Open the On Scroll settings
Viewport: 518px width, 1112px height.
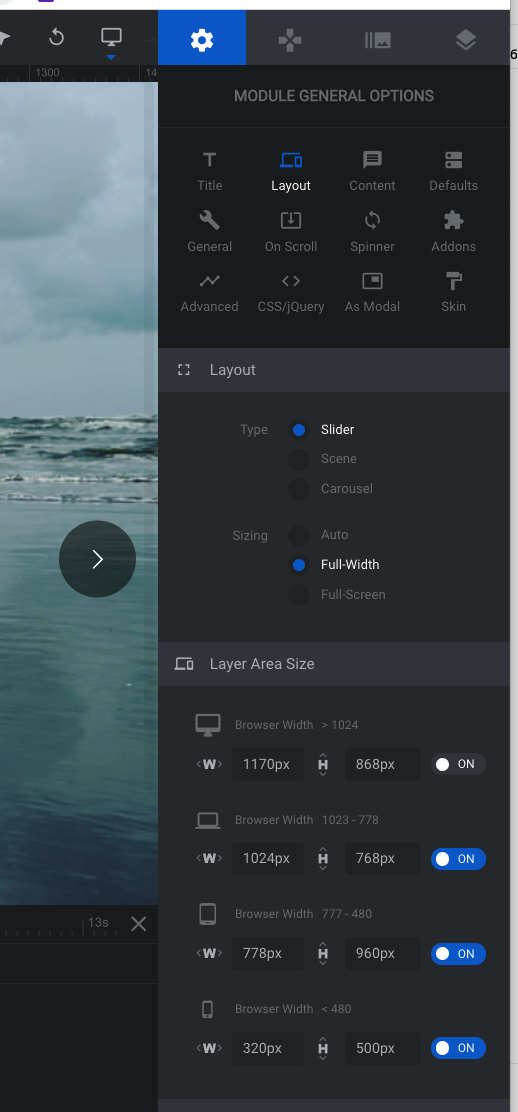(x=291, y=232)
